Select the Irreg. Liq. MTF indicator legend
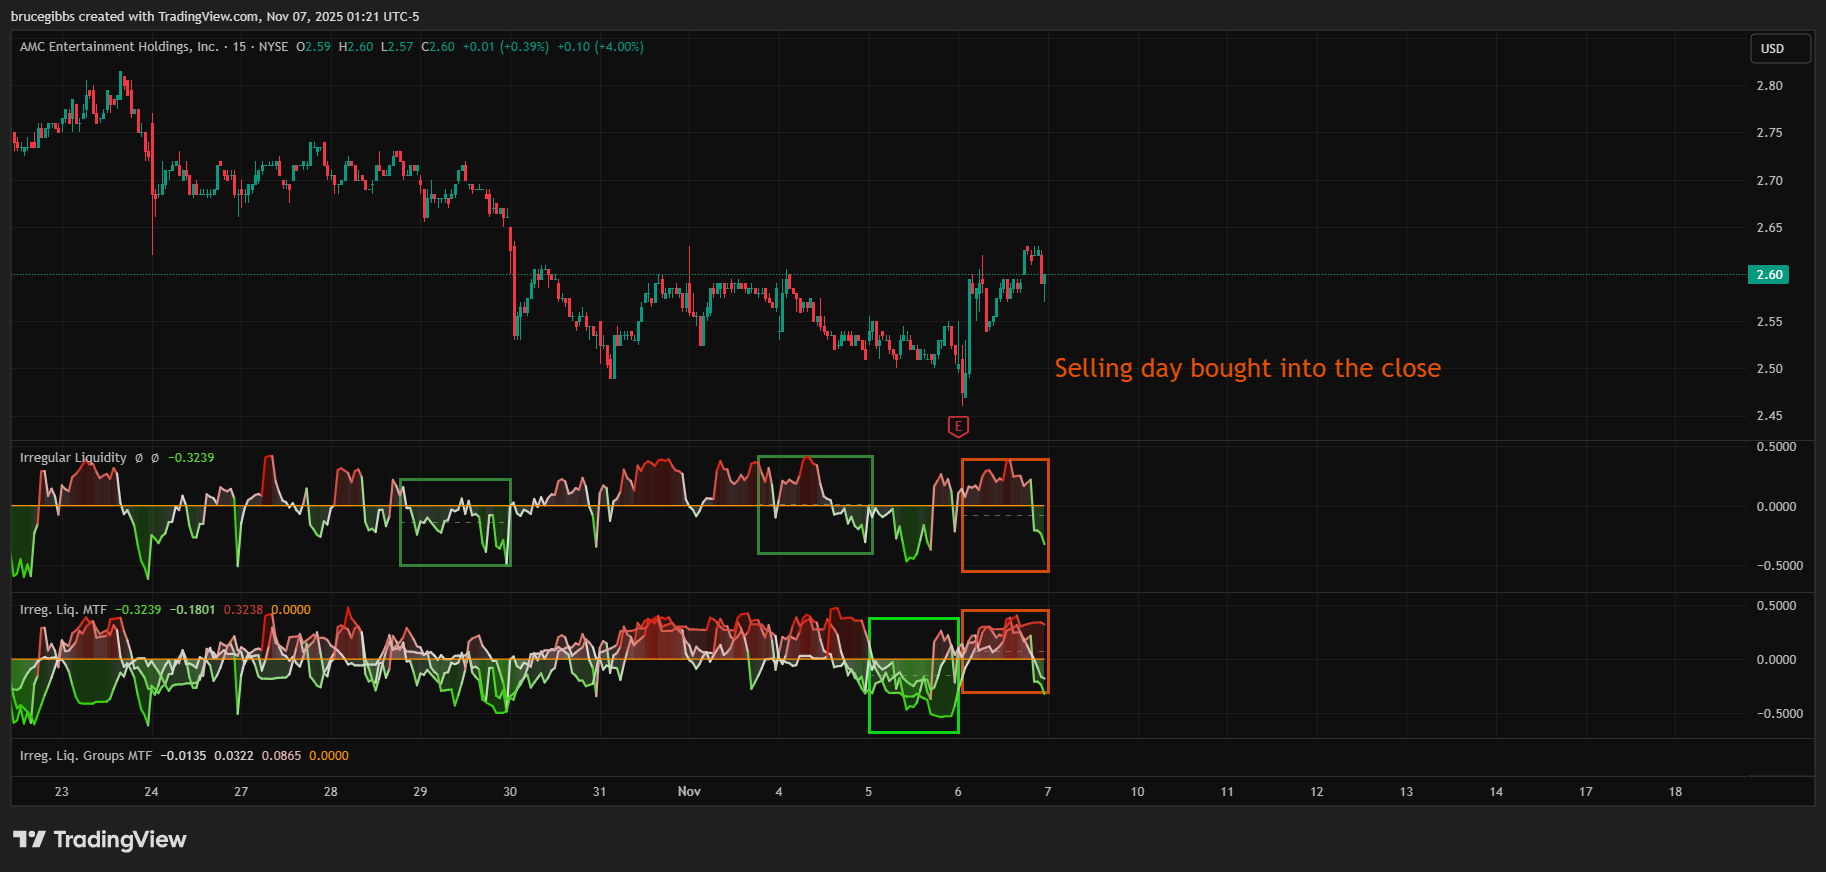The width and height of the screenshot is (1826, 872). [x=63, y=610]
